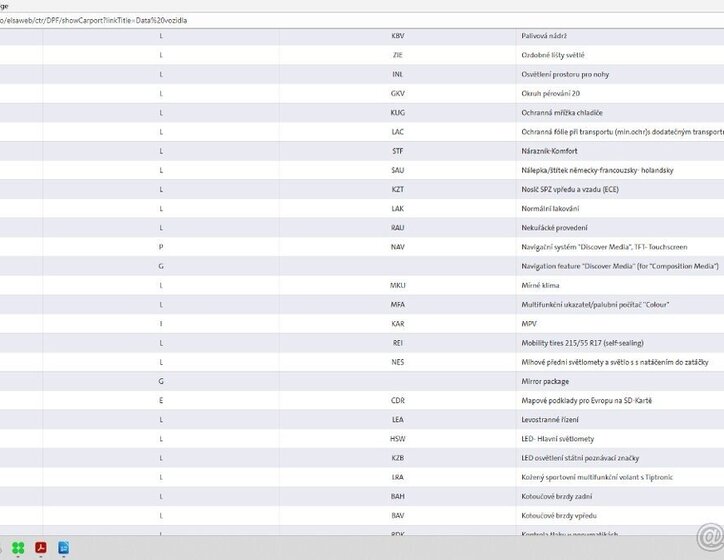Open the red Adobe PDF taskbar icon

coord(42,547)
